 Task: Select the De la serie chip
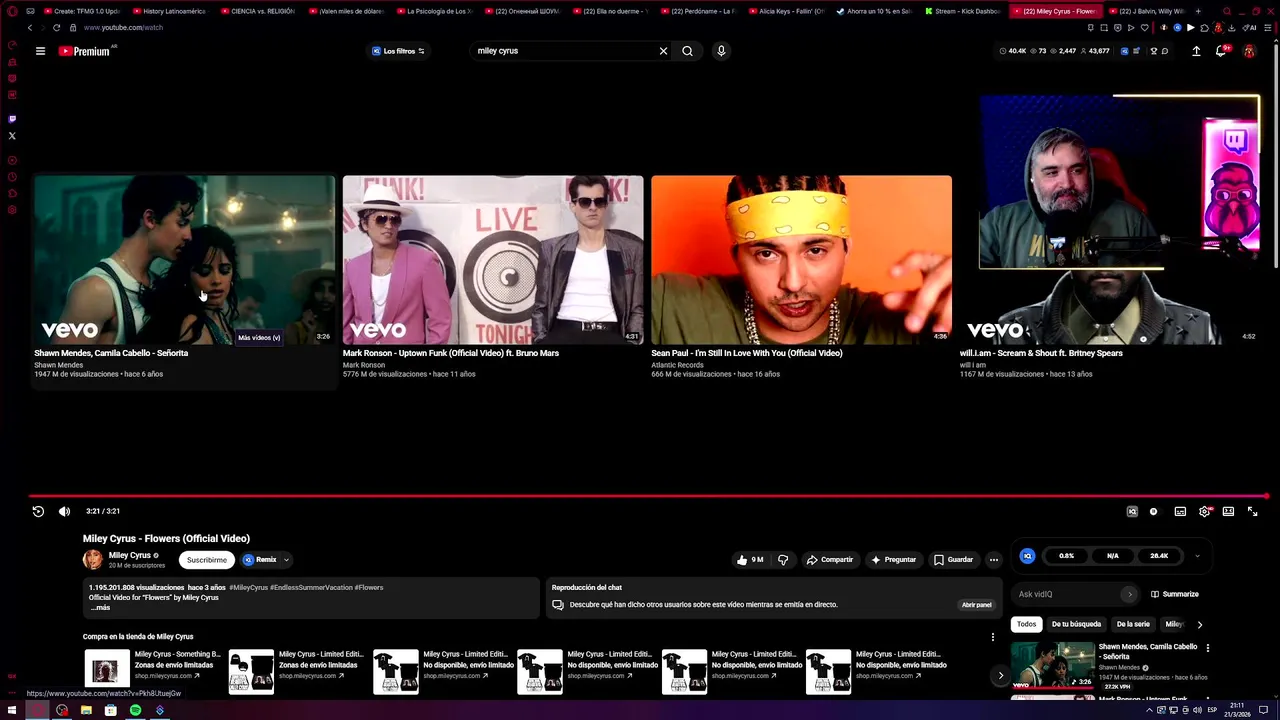coord(1133,624)
